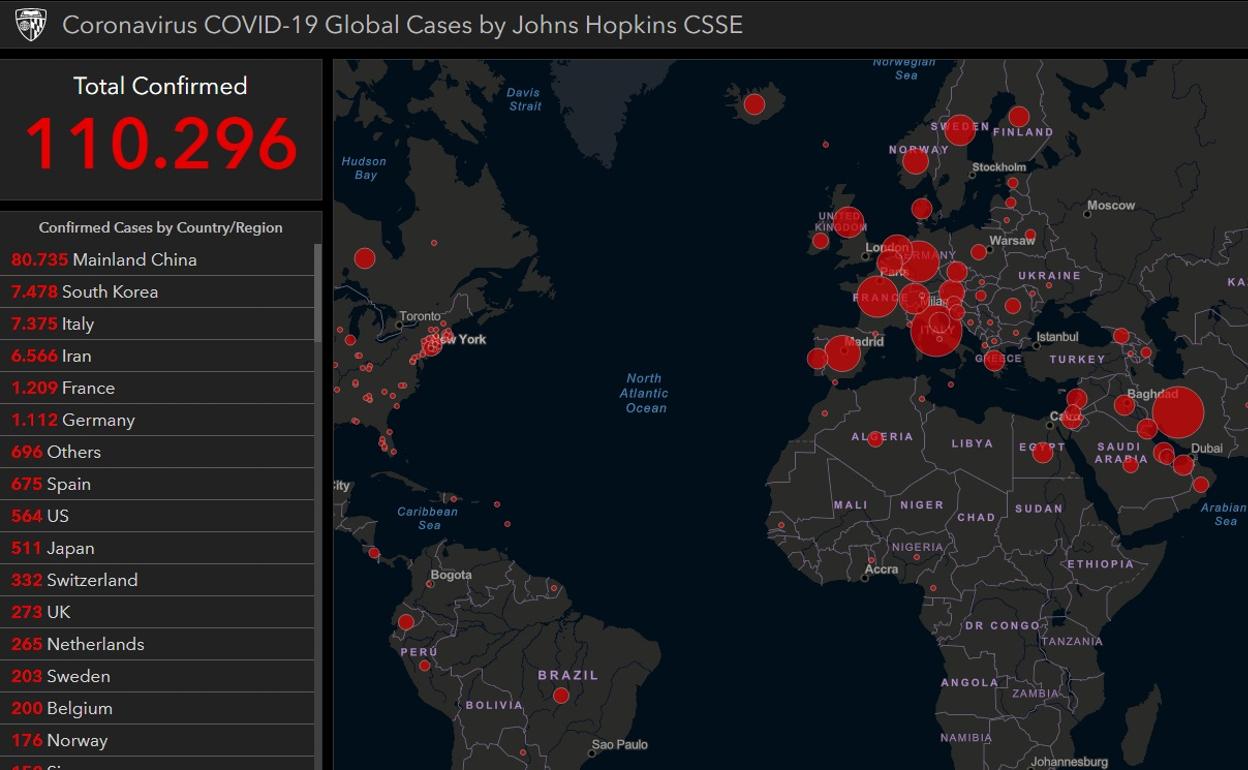1248x770 pixels.
Task: Select the Germany row in the list
Action: [x=157, y=420]
